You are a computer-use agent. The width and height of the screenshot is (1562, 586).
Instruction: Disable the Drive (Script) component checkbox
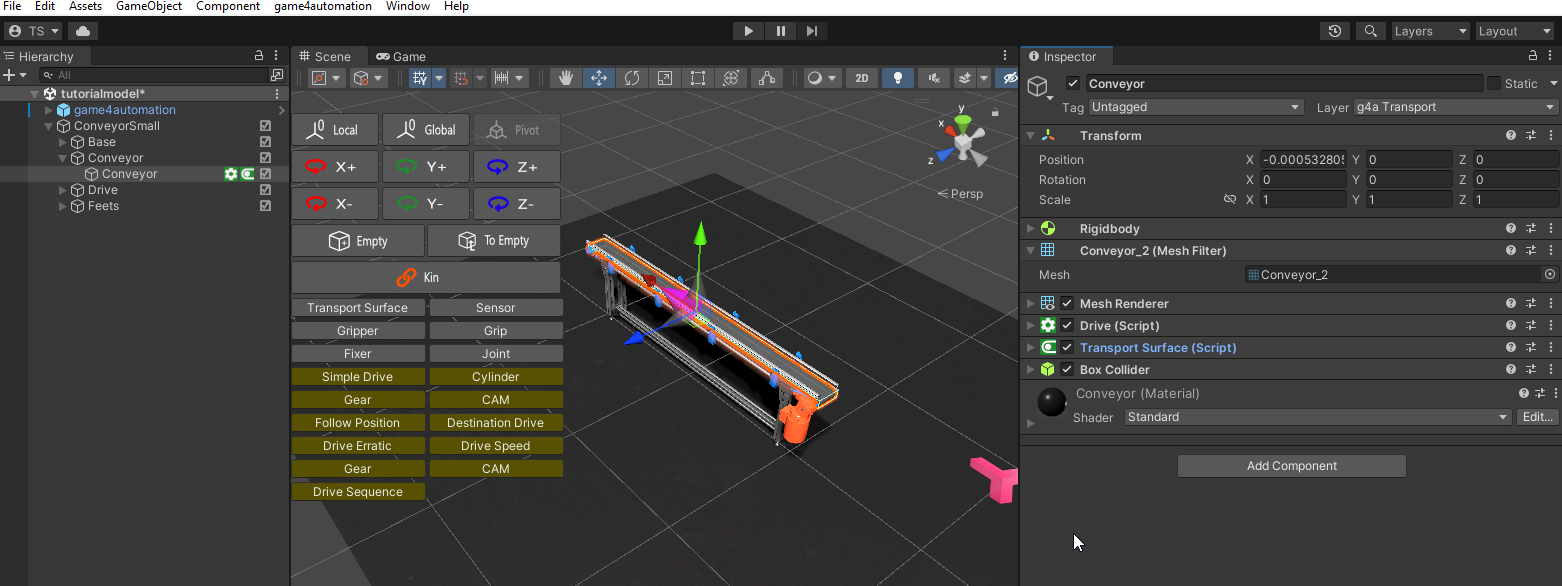coord(1067,326)
